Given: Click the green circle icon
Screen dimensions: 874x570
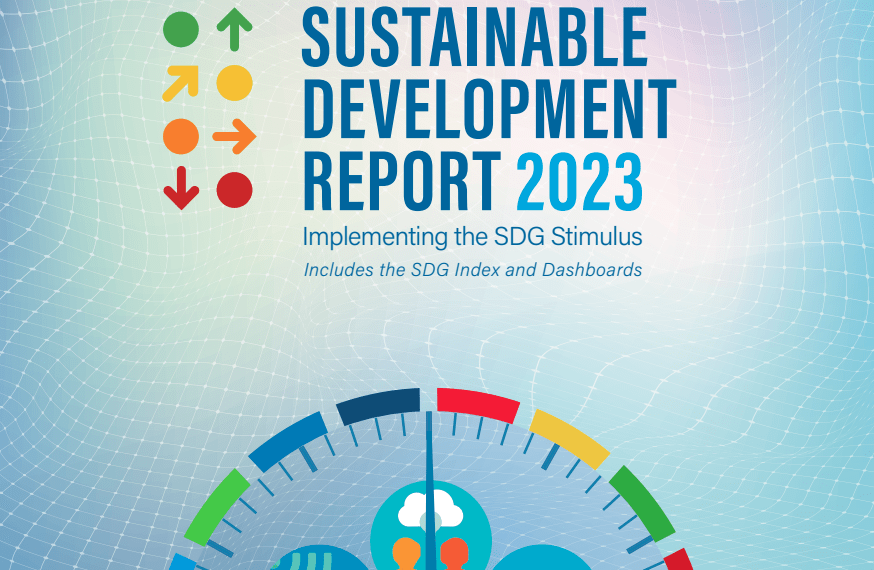Looking at the screenshot, I should pos(181,30).
